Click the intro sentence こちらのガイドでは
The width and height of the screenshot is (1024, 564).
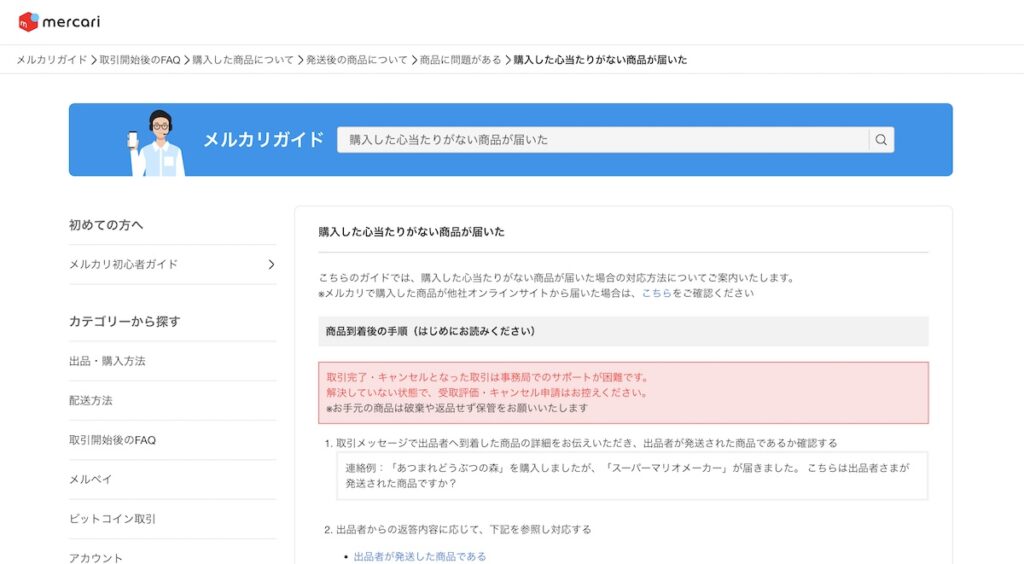point(557,278)
